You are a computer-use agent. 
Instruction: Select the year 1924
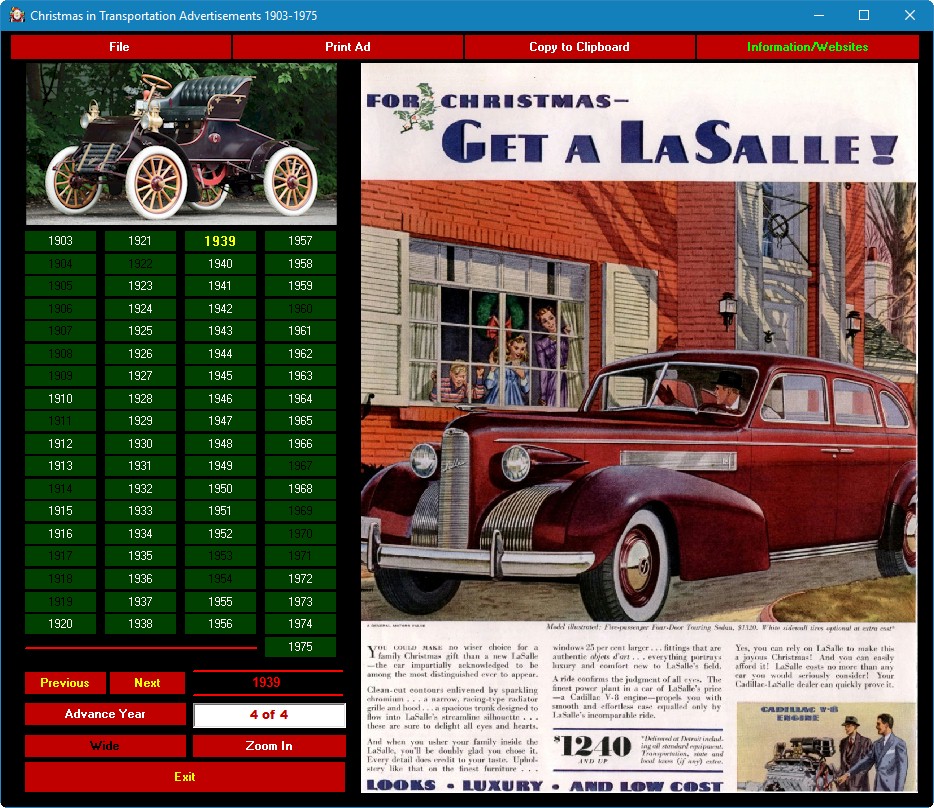point(140,309)
